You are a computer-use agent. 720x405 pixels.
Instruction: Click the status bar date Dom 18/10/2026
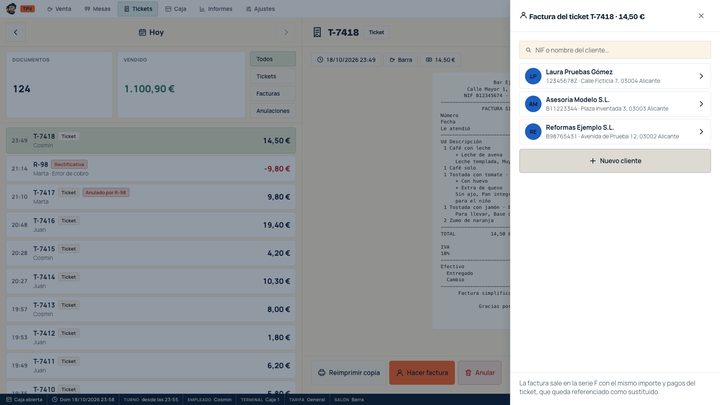(x=83, y=399)
